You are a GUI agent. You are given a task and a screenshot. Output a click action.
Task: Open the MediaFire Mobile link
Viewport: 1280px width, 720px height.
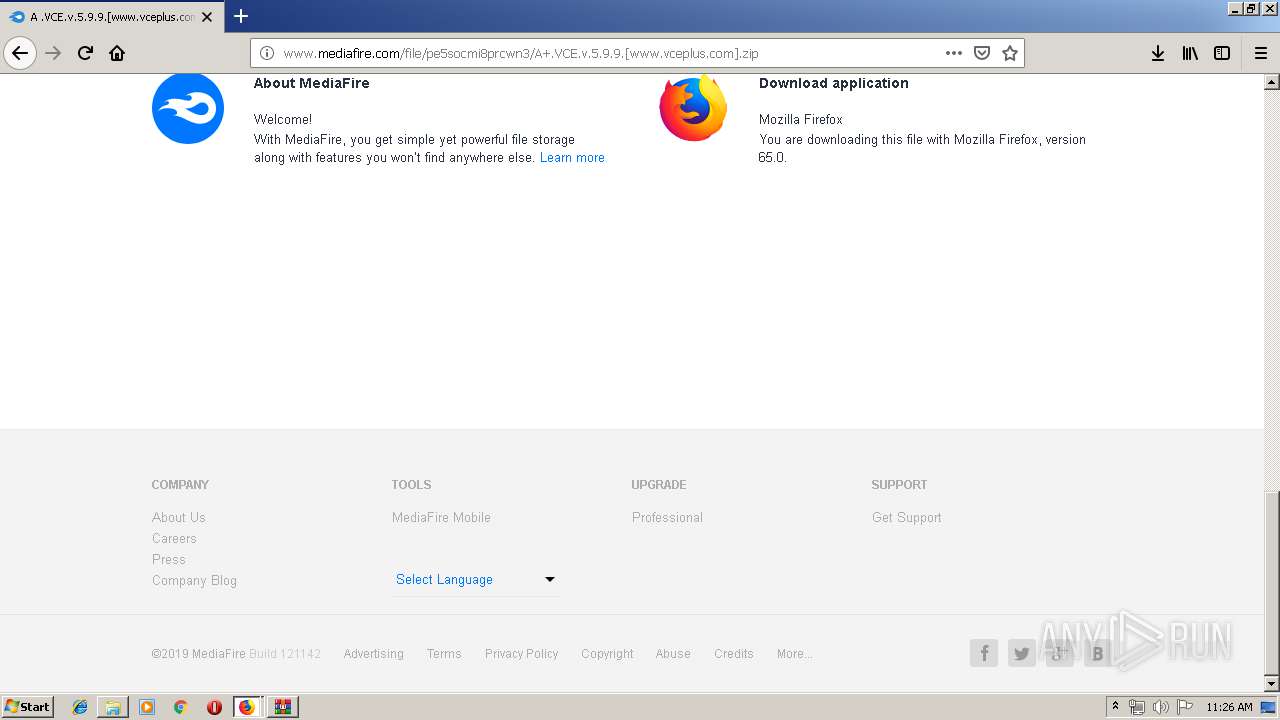441,517
